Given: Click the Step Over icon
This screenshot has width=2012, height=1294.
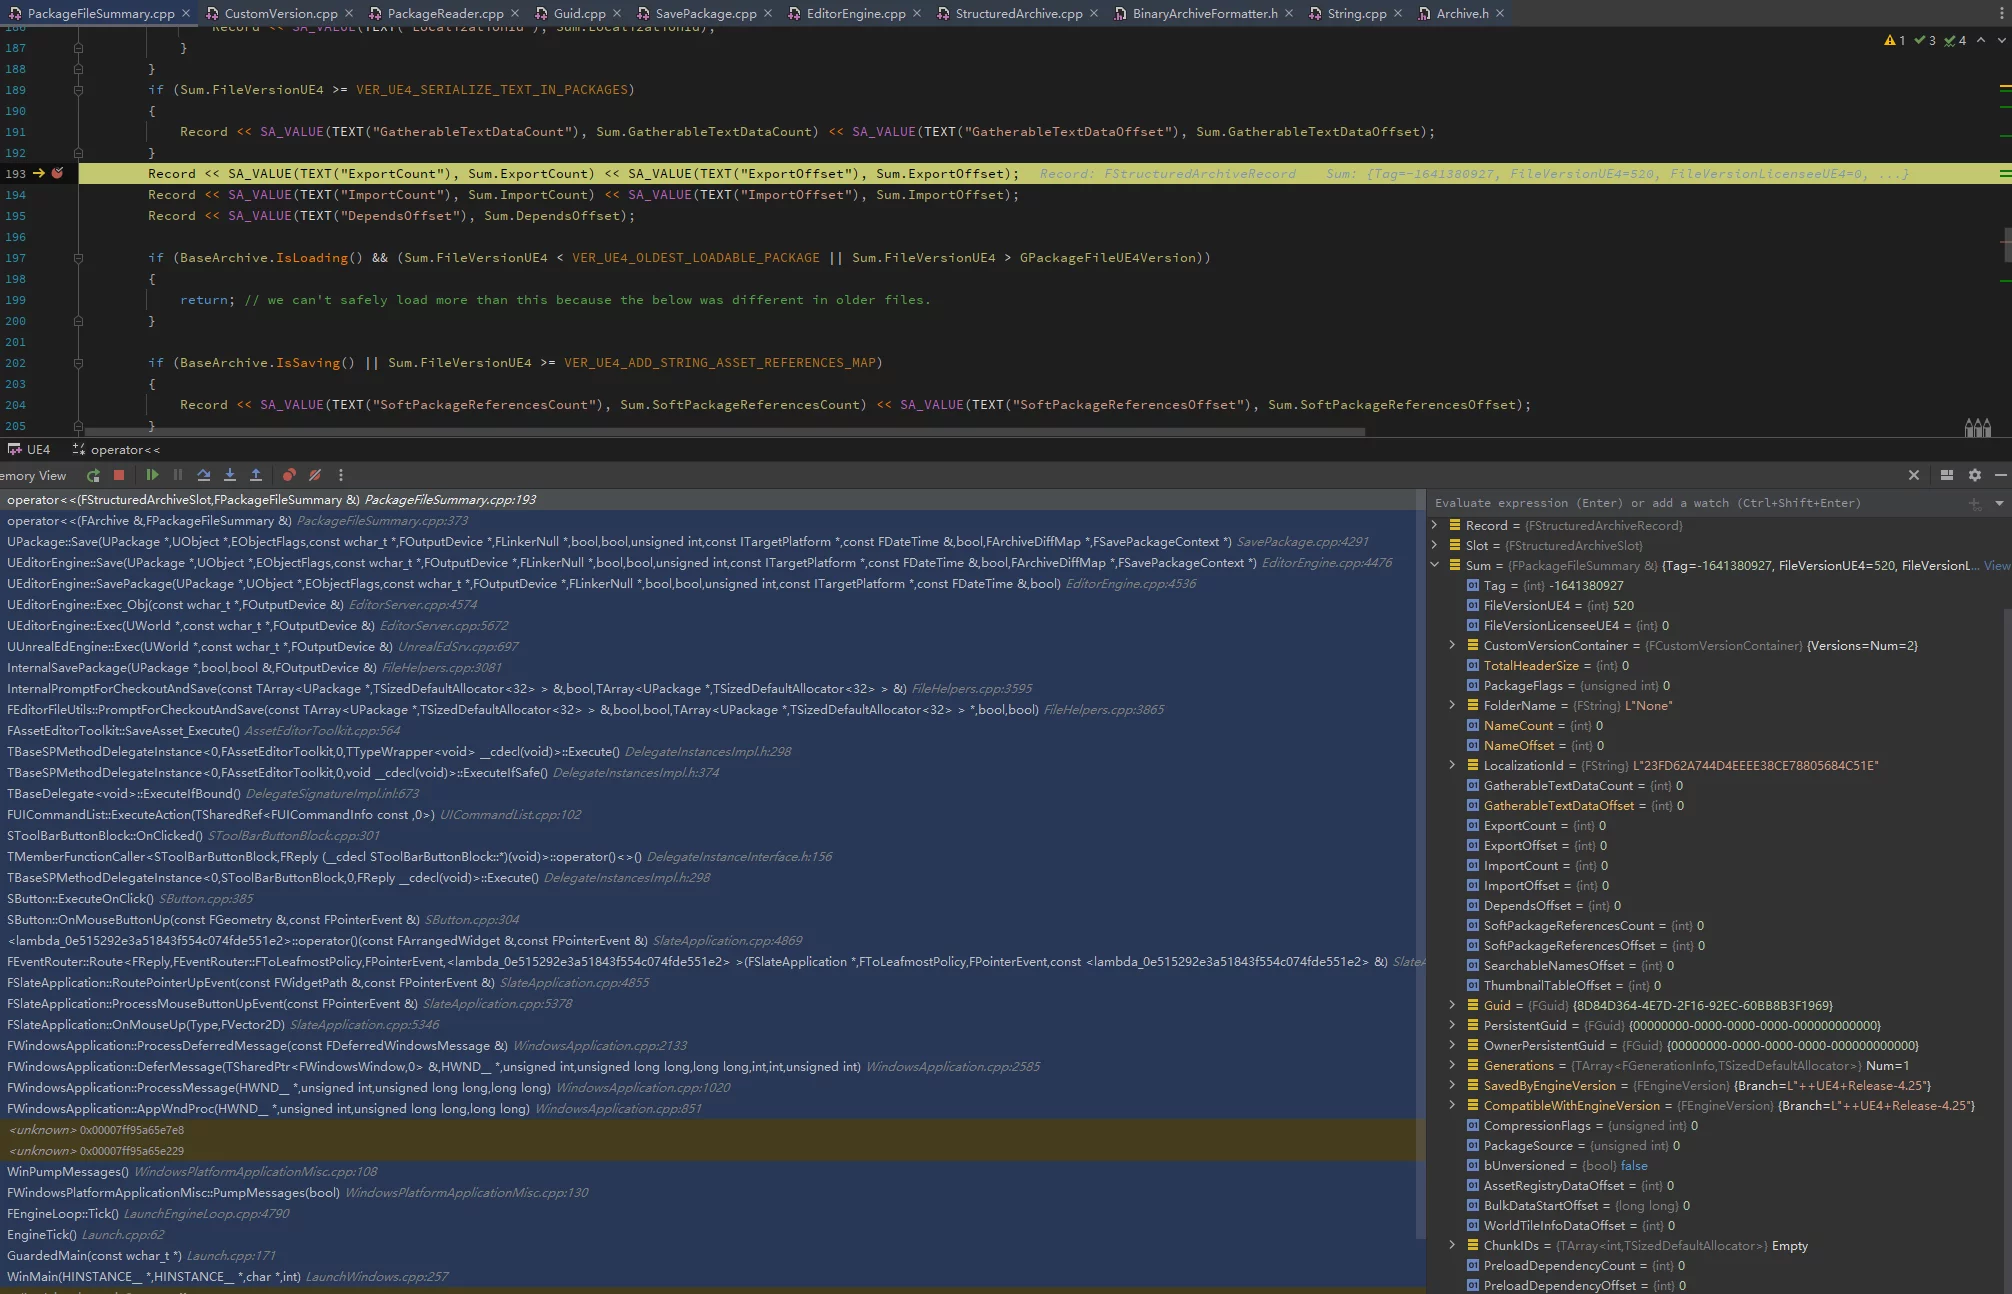Looking at the screenshot, I should pos(204,475).
